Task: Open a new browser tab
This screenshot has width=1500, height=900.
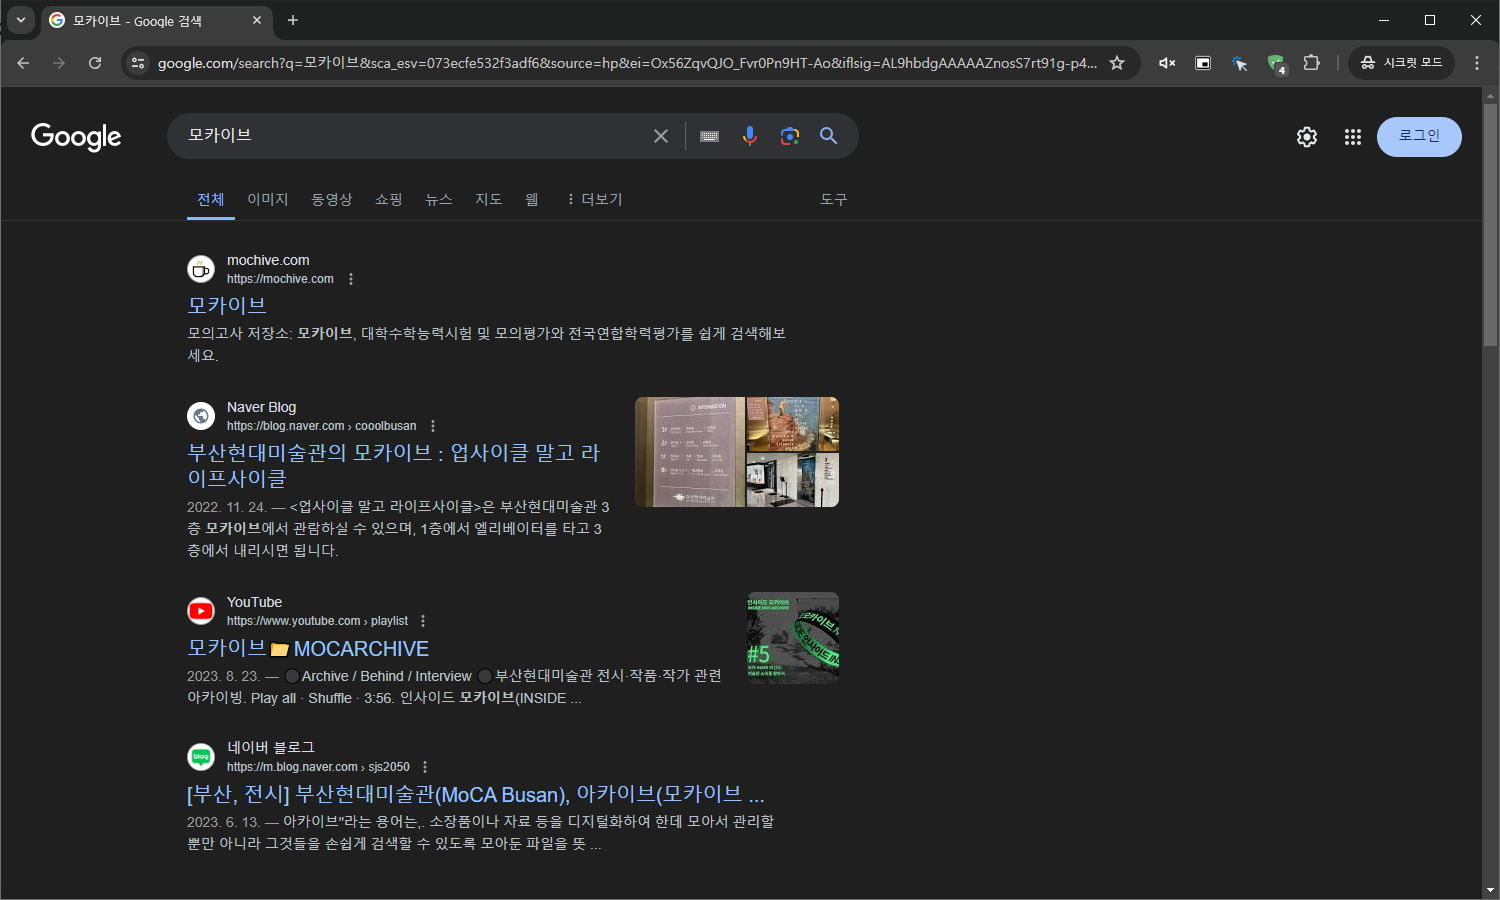Action: tap(293, 20)
